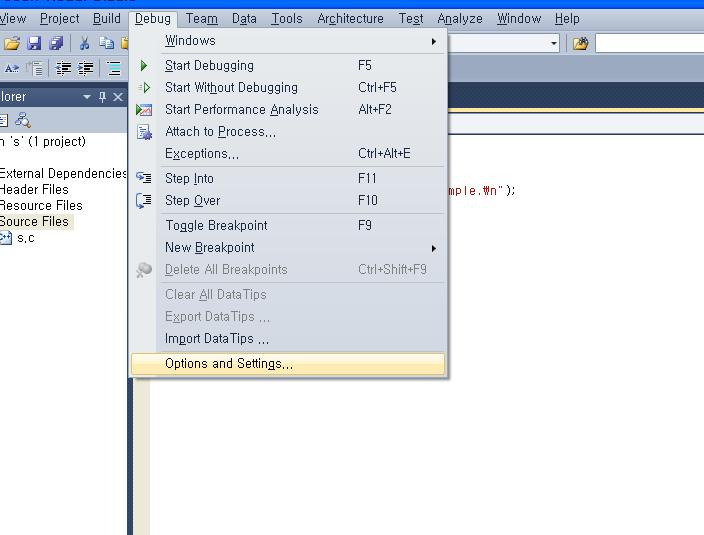Choose Start Debugging

pos(288,66)
